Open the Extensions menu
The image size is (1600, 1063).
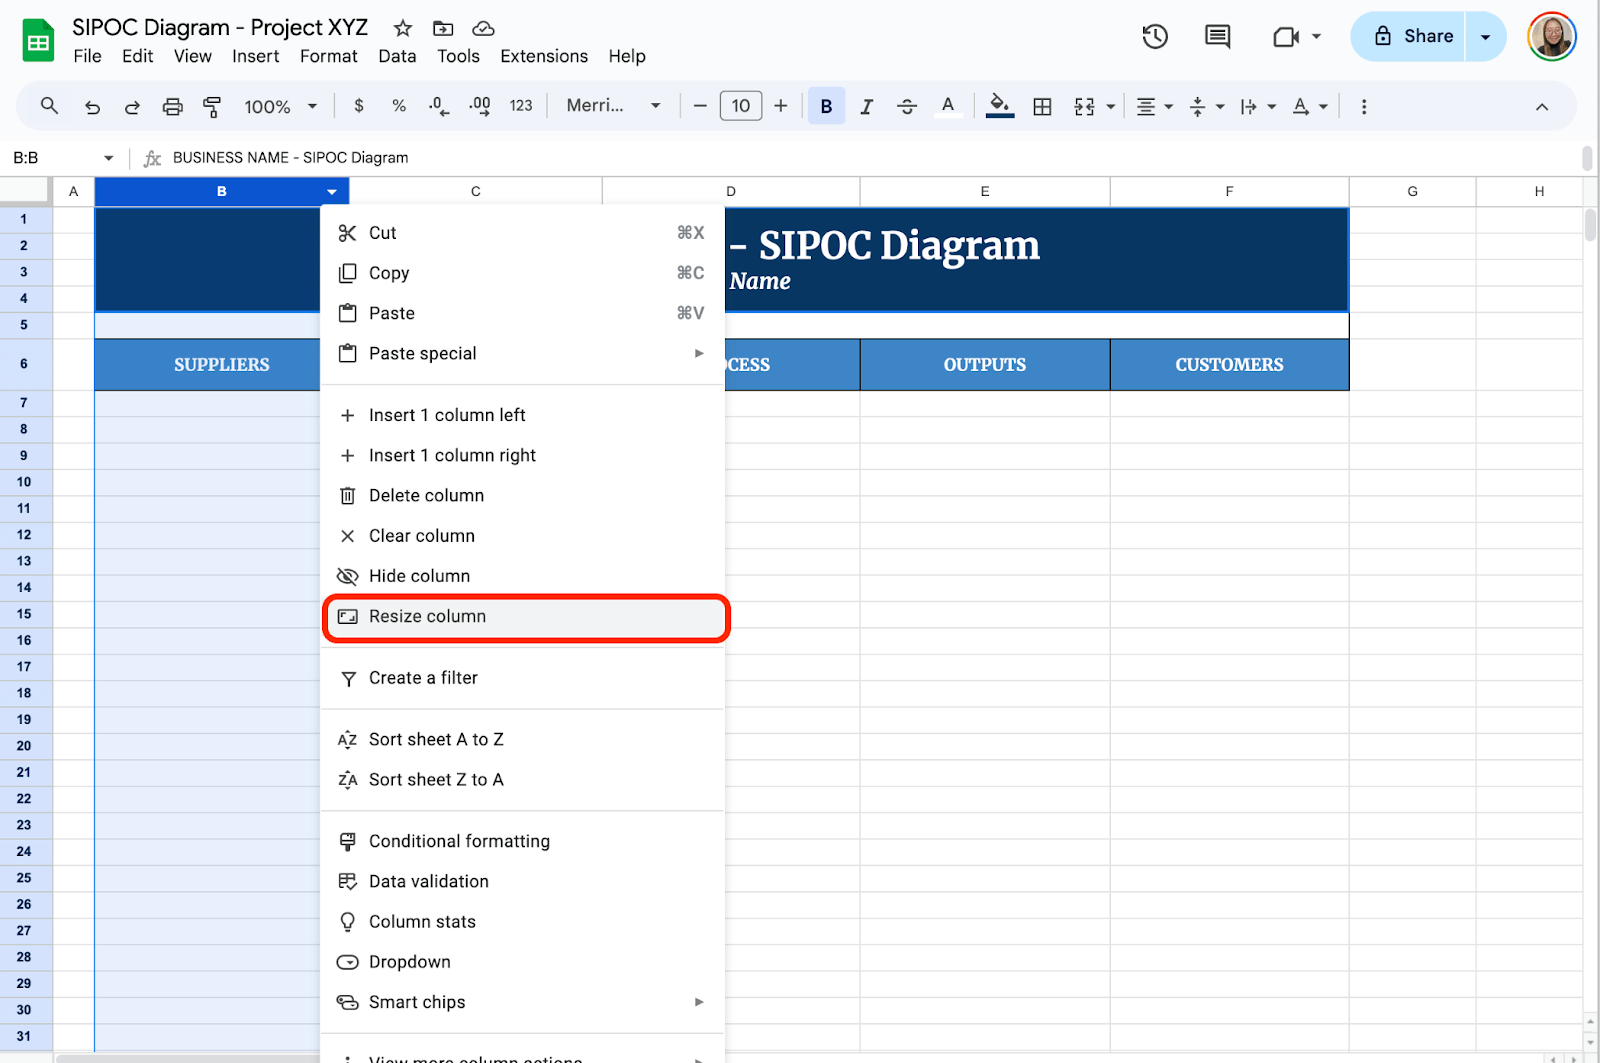(x=544, y=56)
